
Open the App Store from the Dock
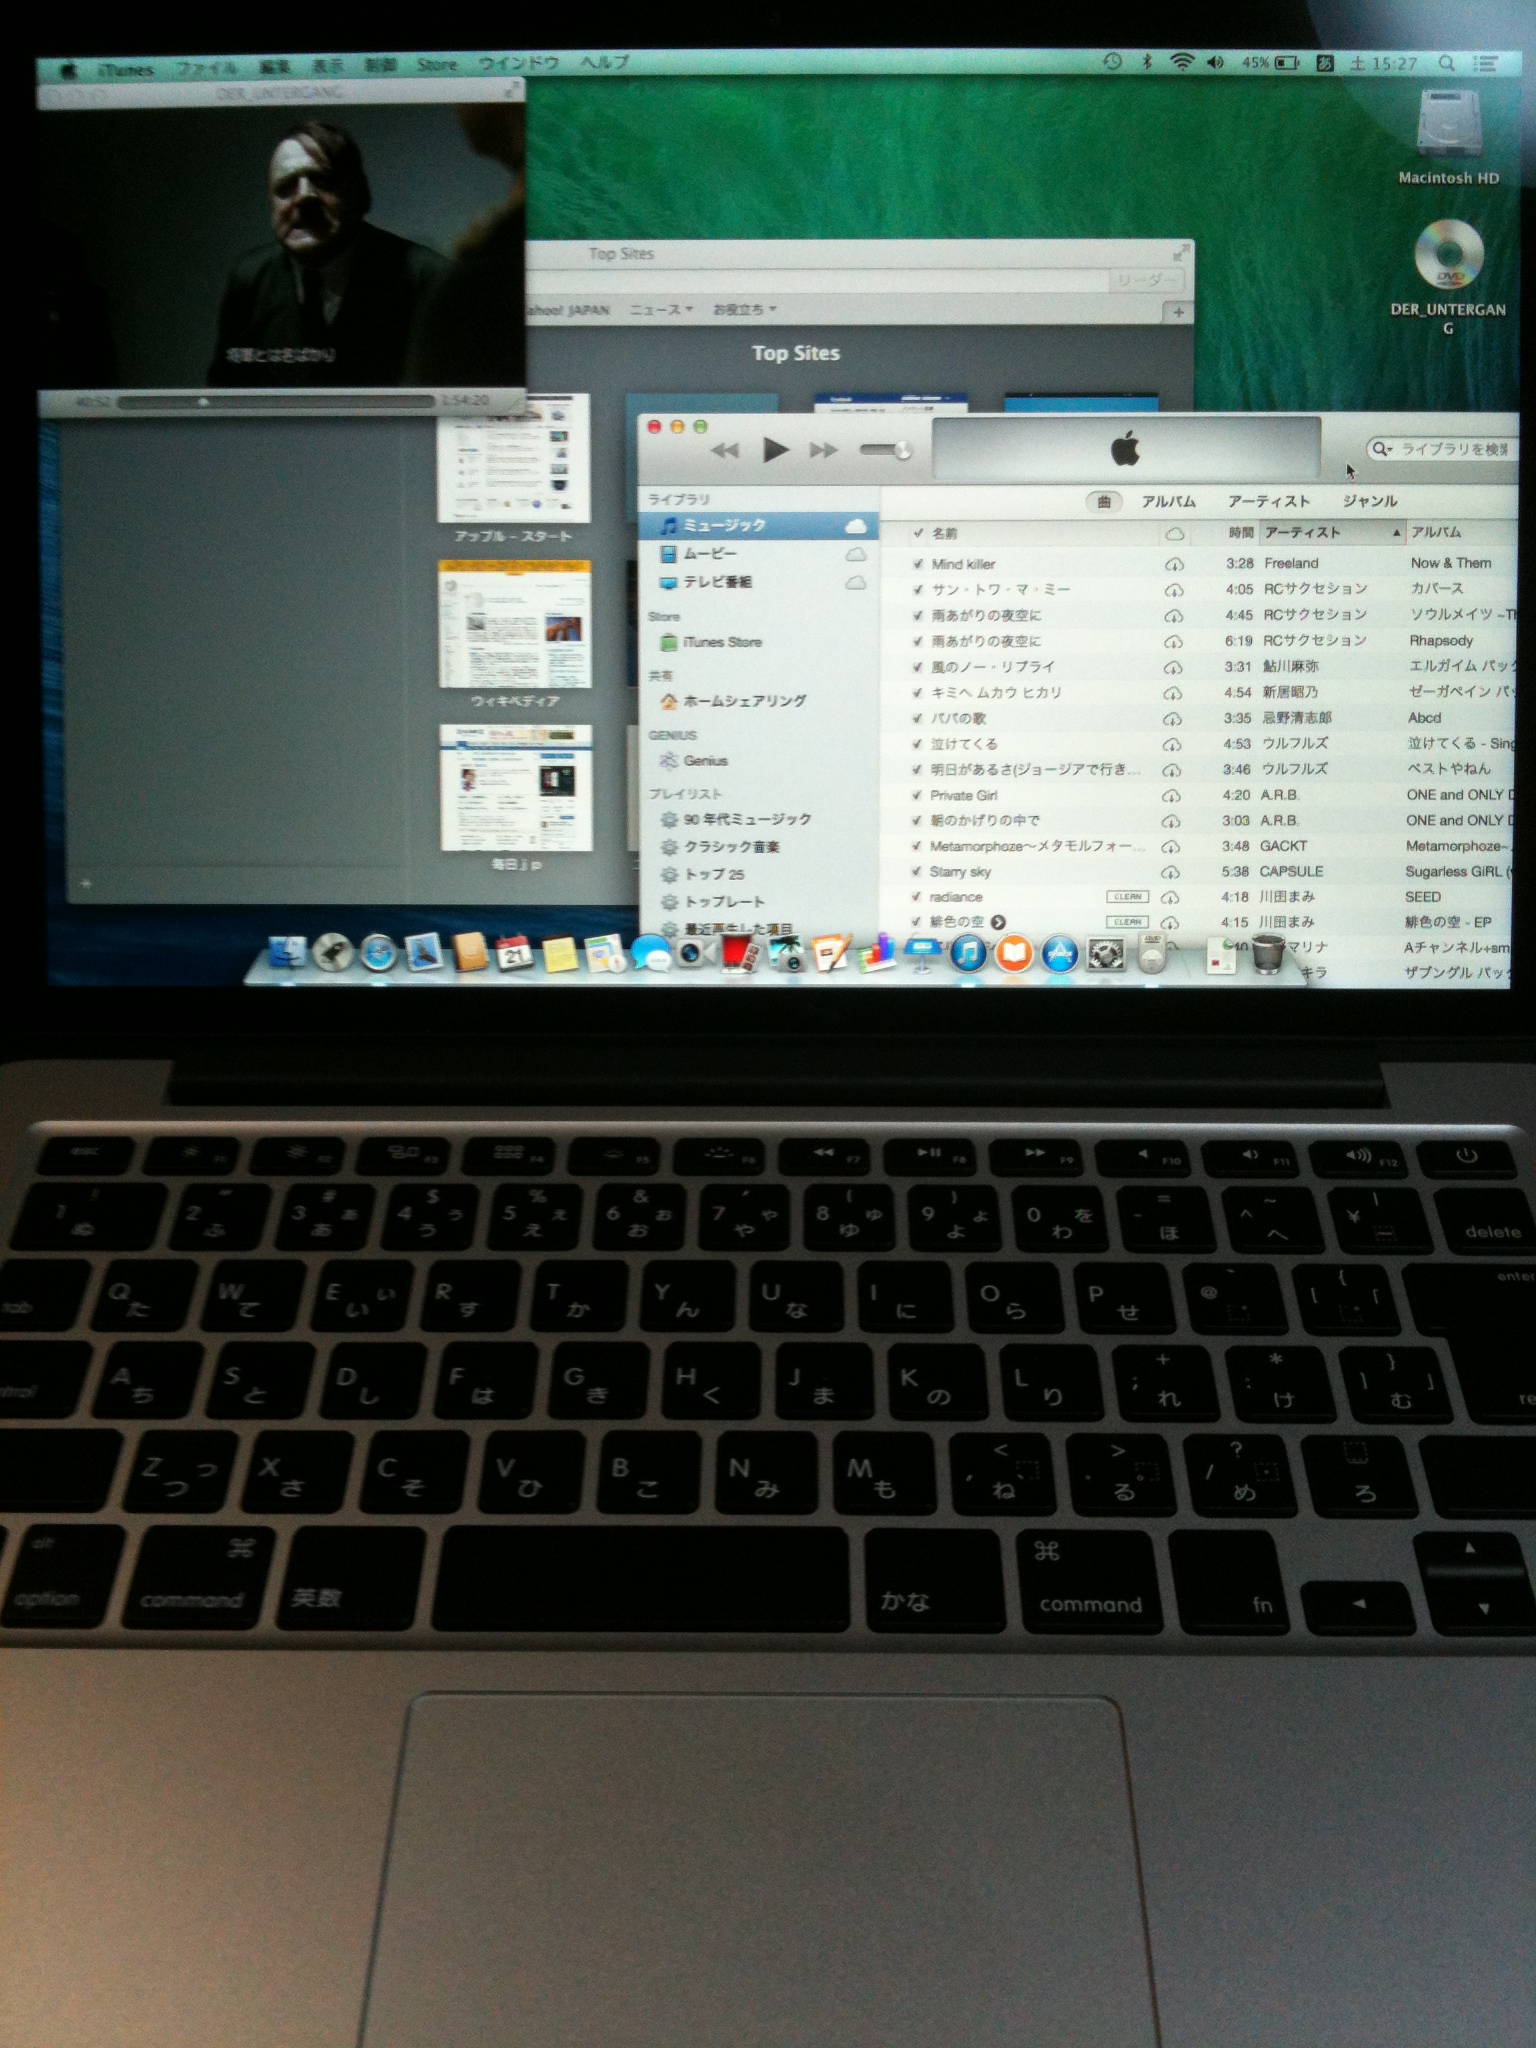click(x=1060, y=954)
